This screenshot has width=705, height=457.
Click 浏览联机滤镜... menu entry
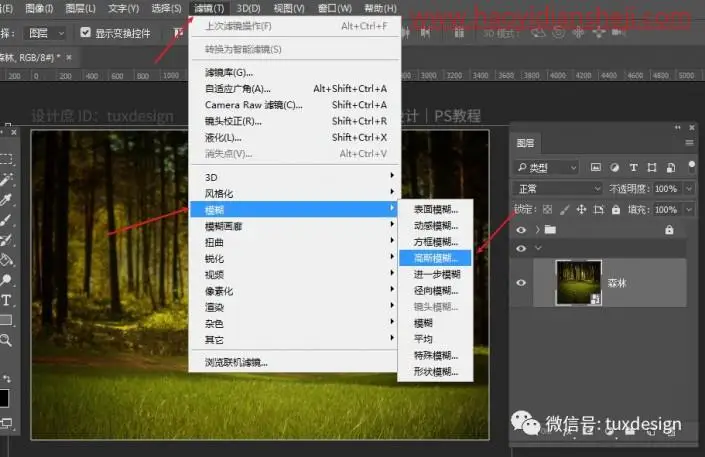(x=294, y=362)
